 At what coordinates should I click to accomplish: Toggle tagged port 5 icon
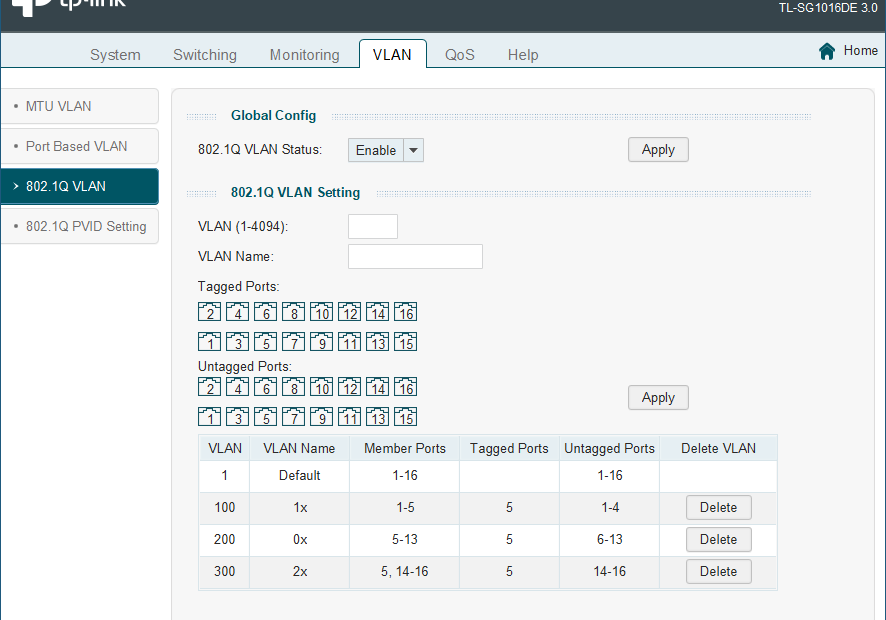(266, 342)
